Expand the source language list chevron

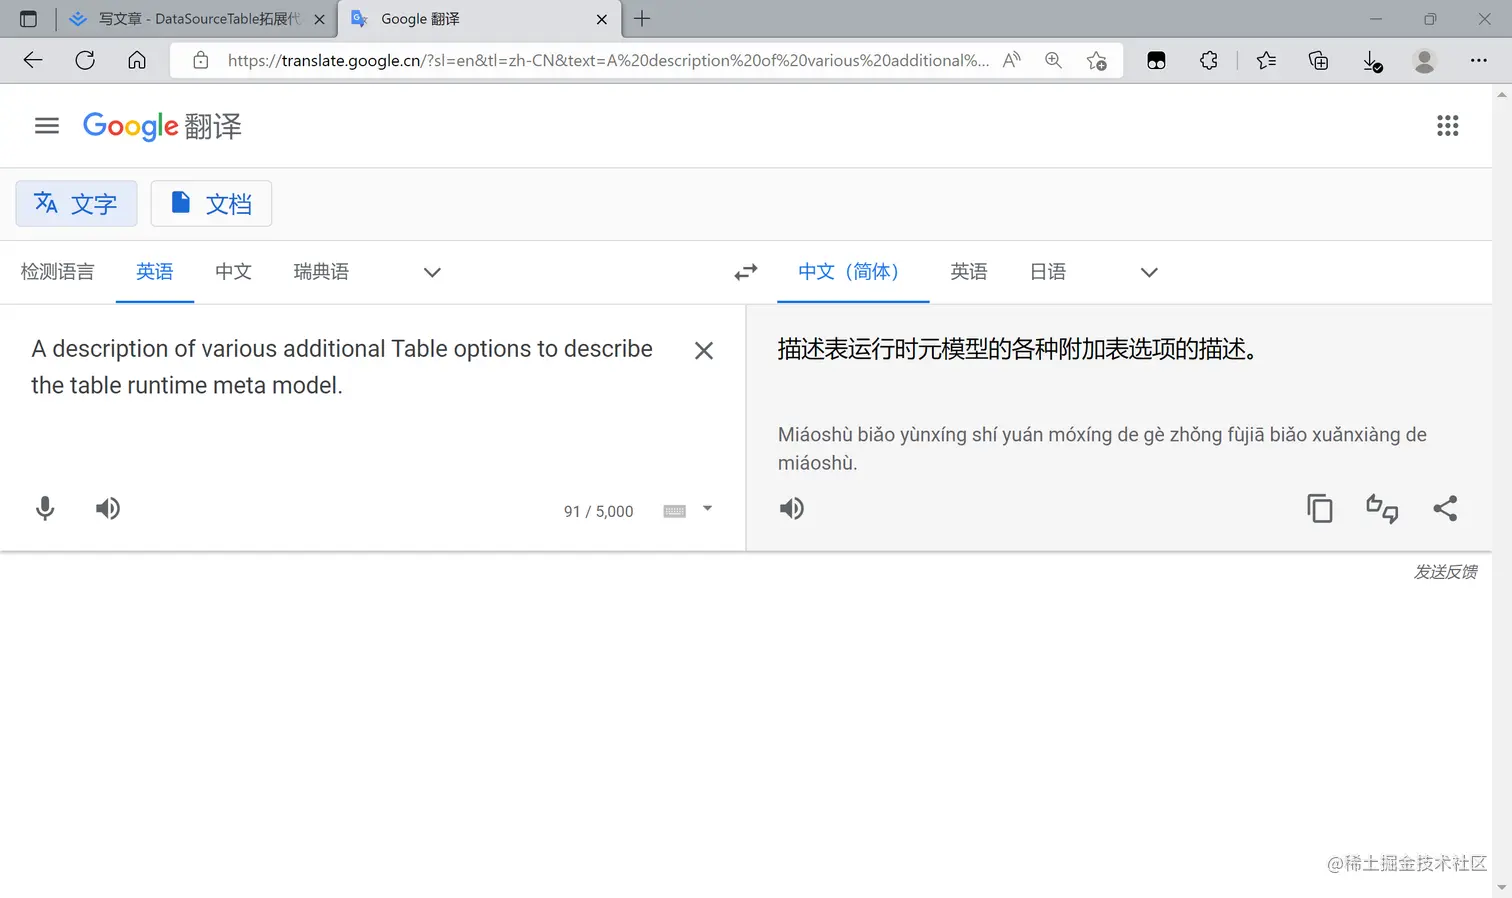click(432, 272)
